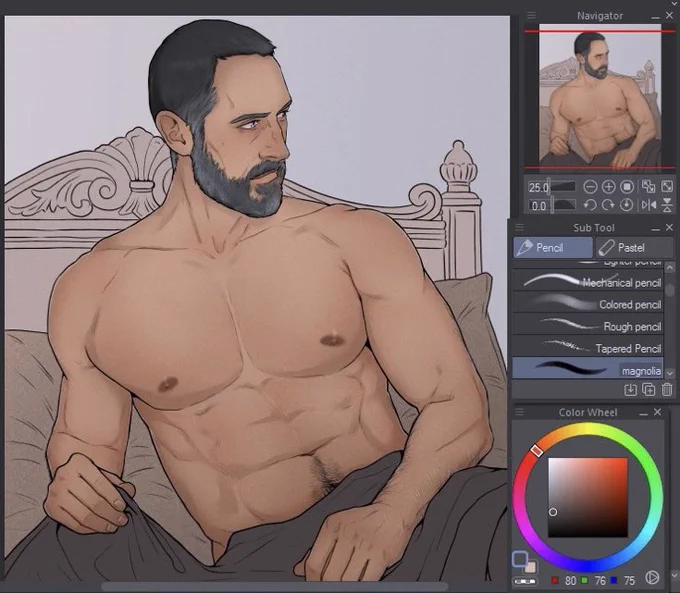Open the Color Wheel panel menu icon
Viewport: 680px width, 593px height.
coord(520,412)
